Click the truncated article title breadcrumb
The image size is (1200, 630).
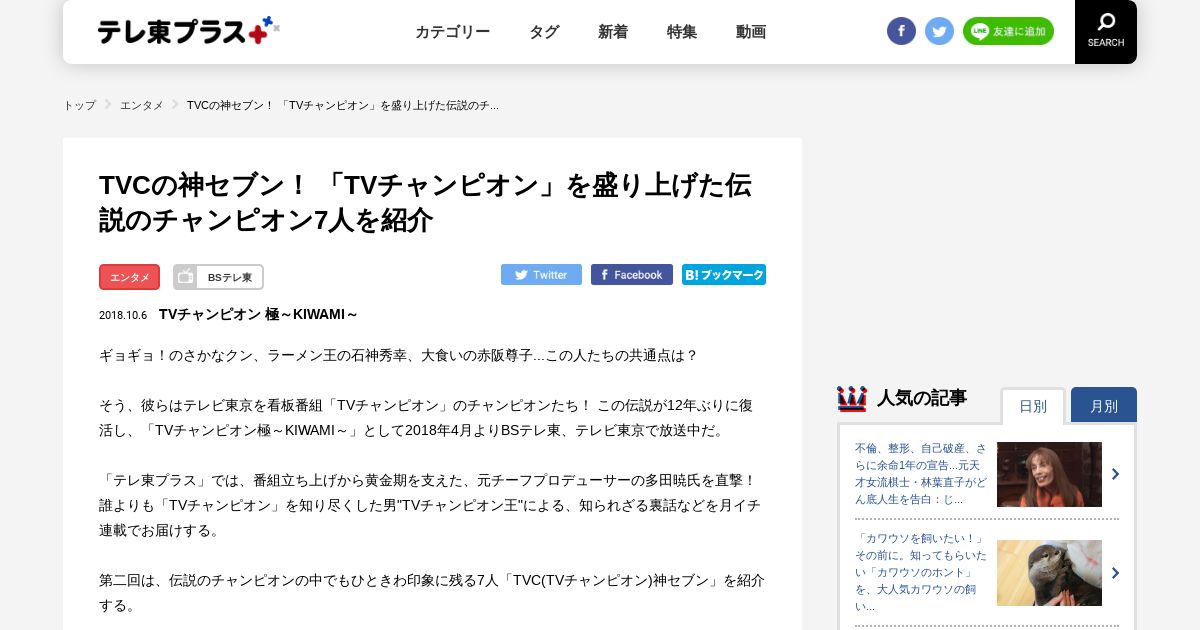(343, 105)
